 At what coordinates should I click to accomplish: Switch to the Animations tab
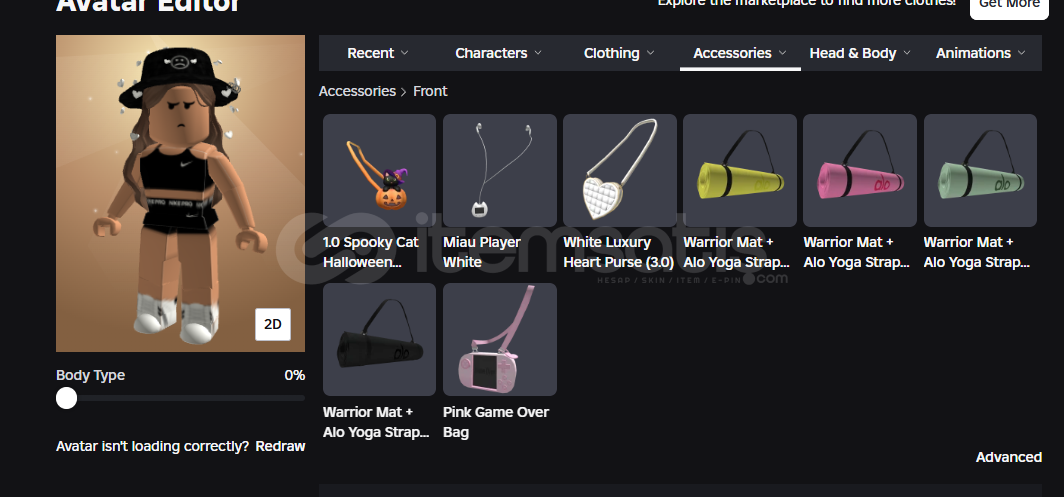981,53
